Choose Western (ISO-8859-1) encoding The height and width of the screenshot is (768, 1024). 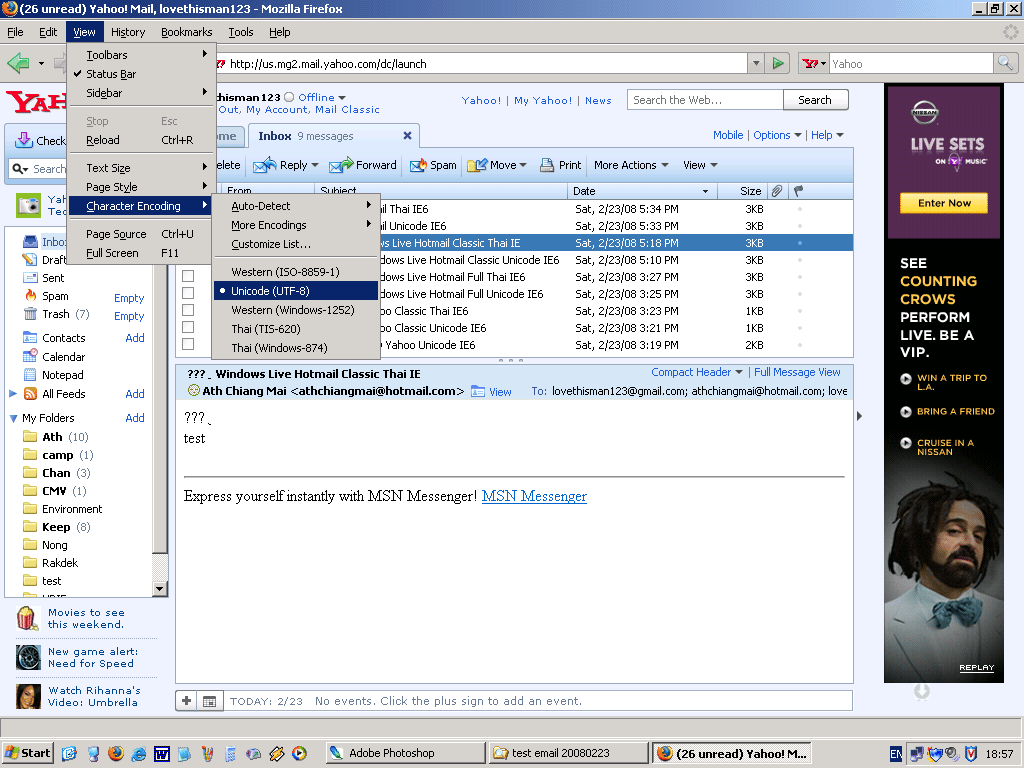[x=296, y=272]
